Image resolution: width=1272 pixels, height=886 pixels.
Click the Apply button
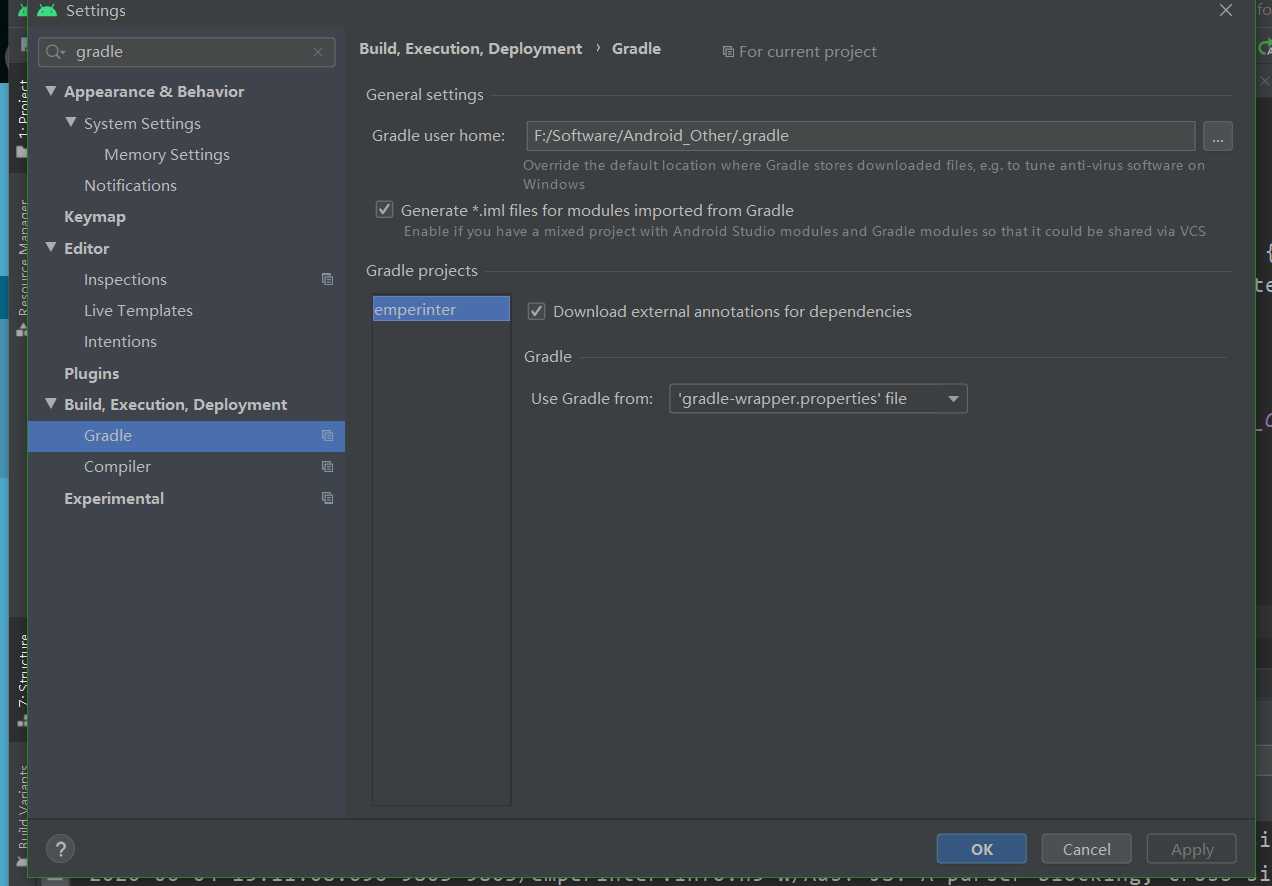(1192, 849)
